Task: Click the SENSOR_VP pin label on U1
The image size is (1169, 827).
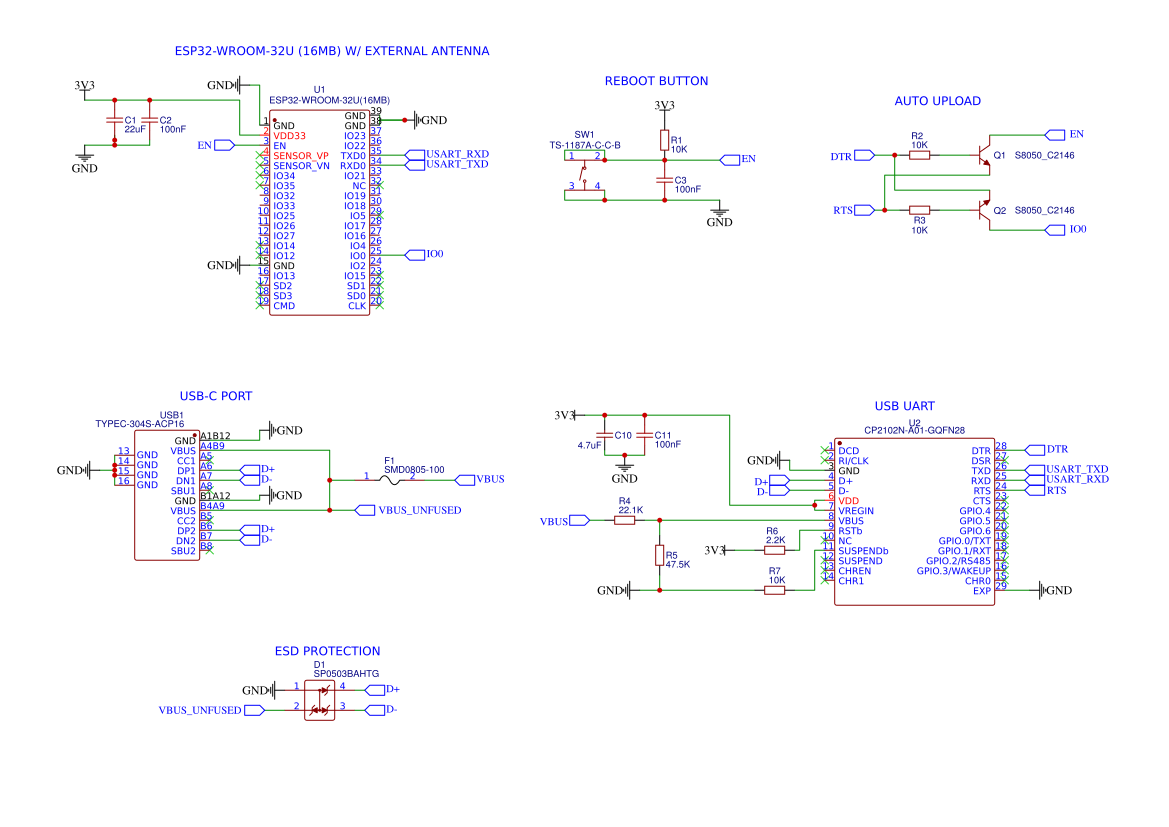Action: (300, 156)
